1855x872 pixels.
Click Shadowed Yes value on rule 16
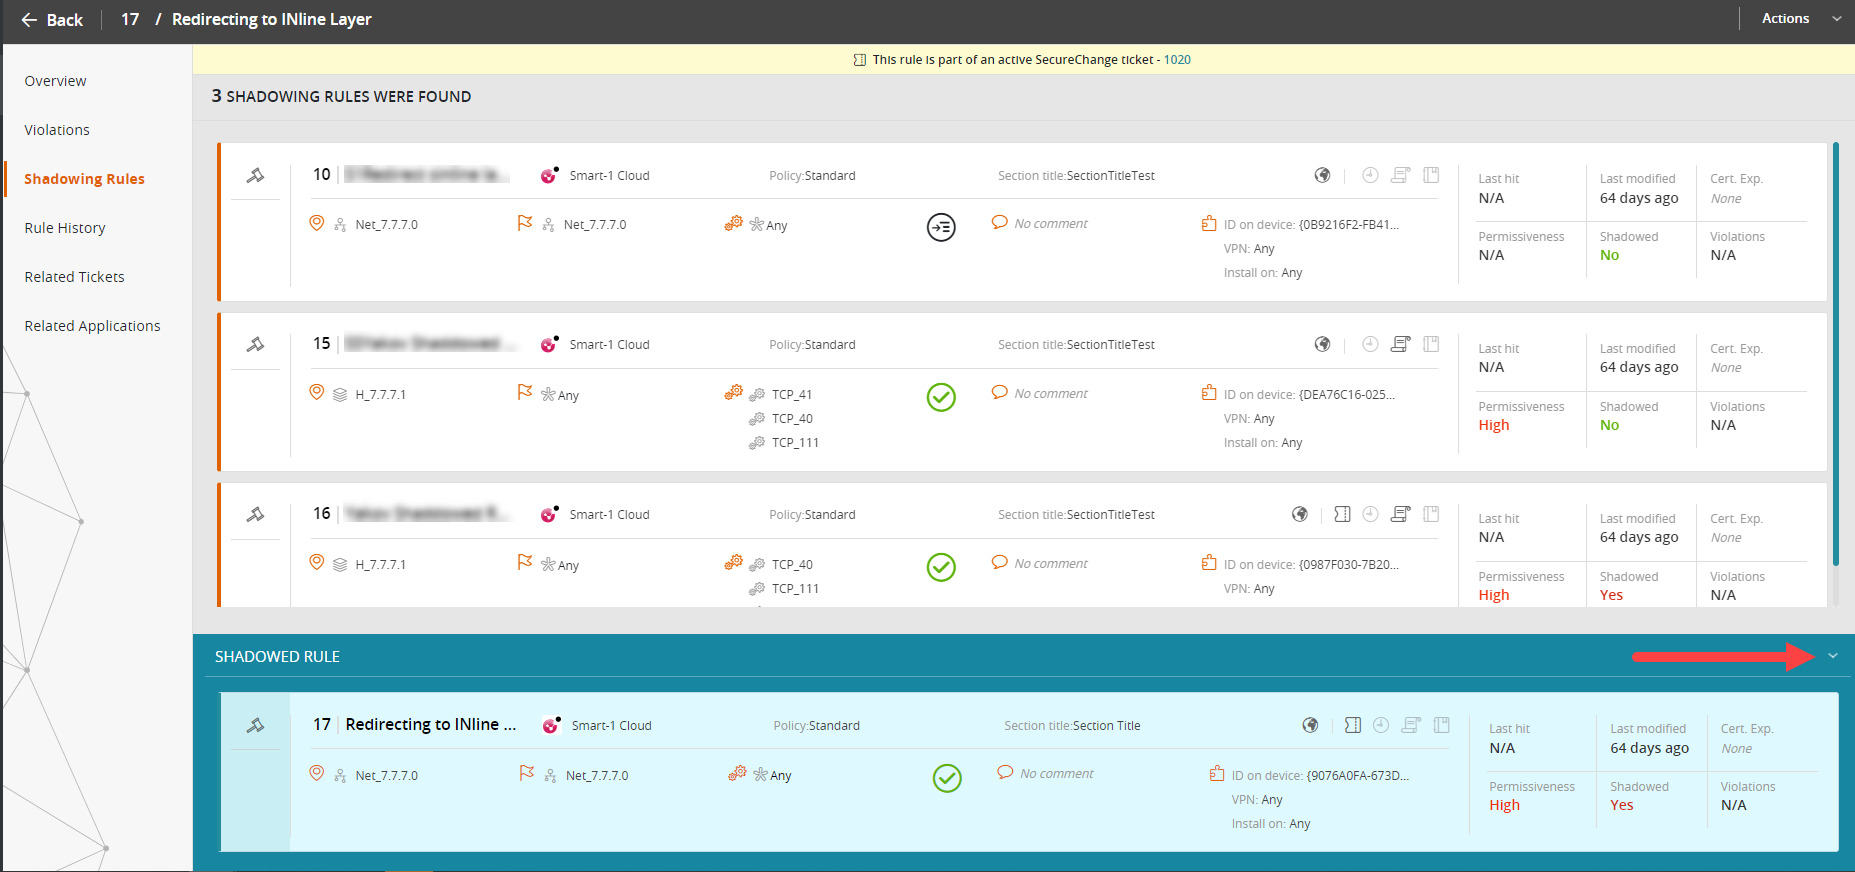(x=1611, y=595)
